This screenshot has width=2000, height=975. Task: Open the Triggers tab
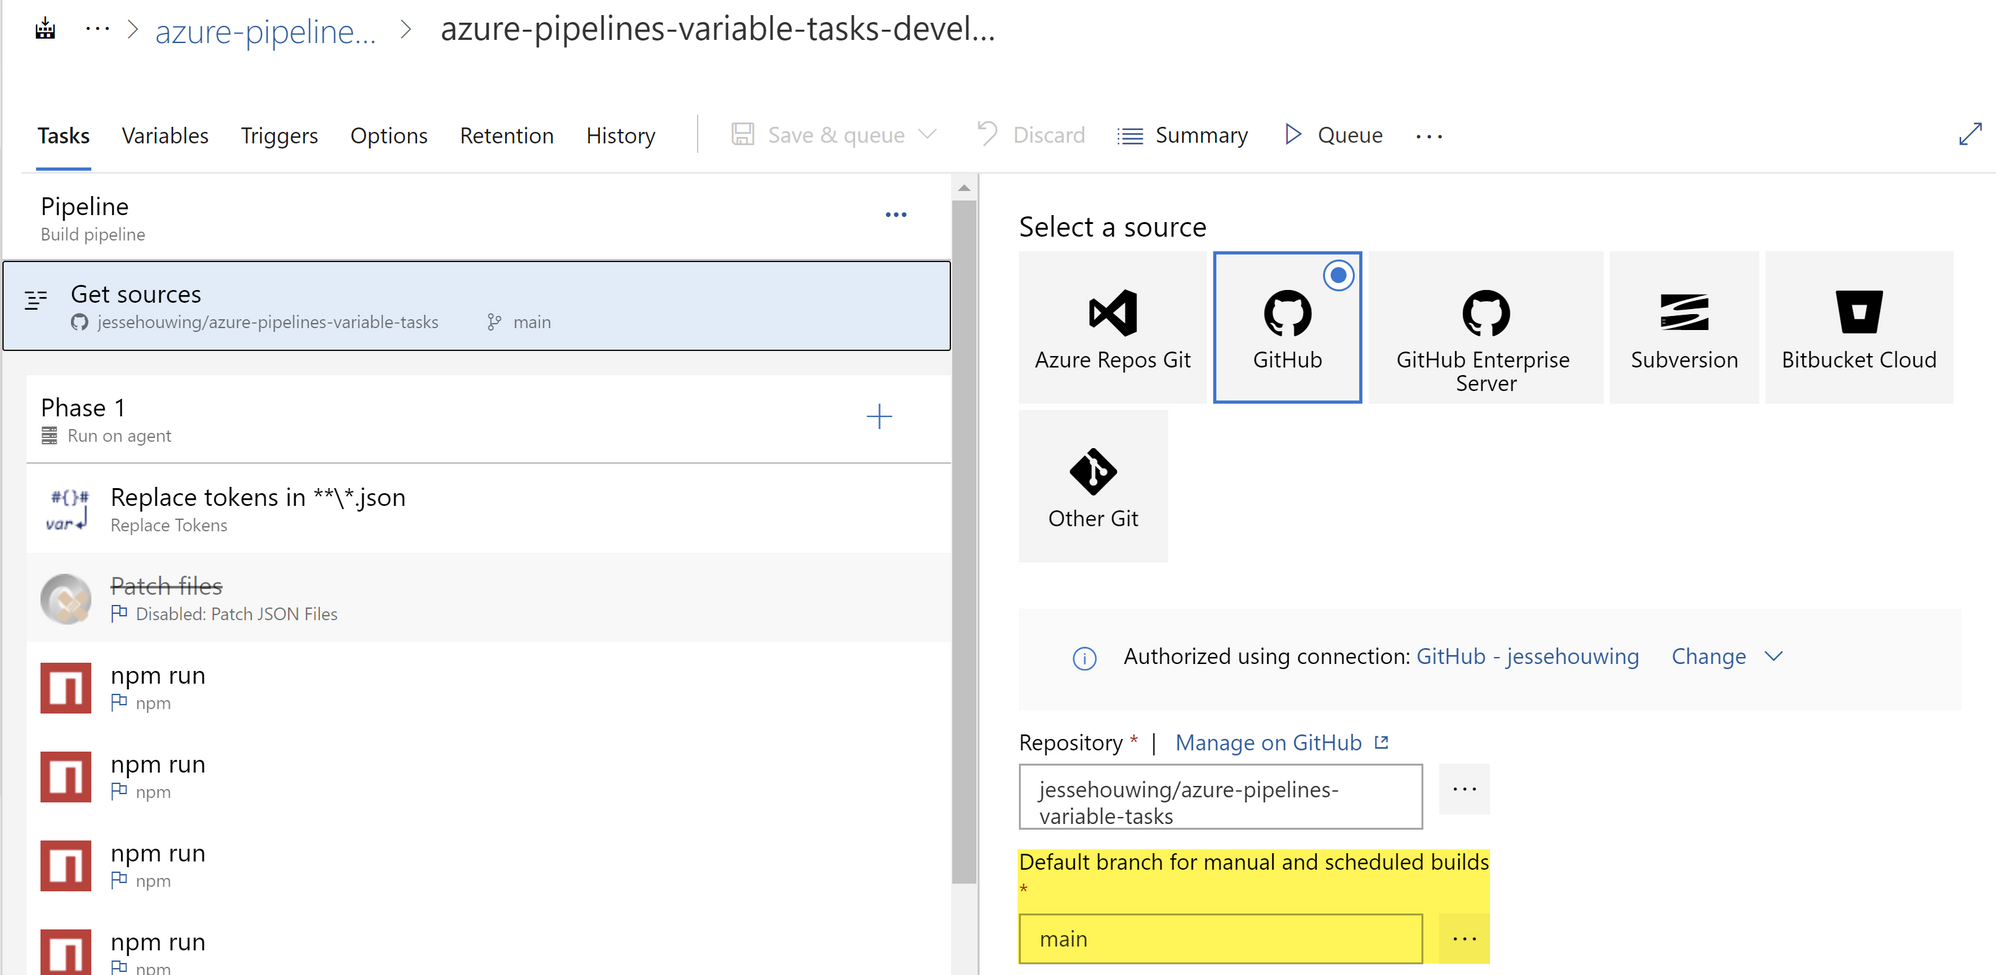(279, 136)
